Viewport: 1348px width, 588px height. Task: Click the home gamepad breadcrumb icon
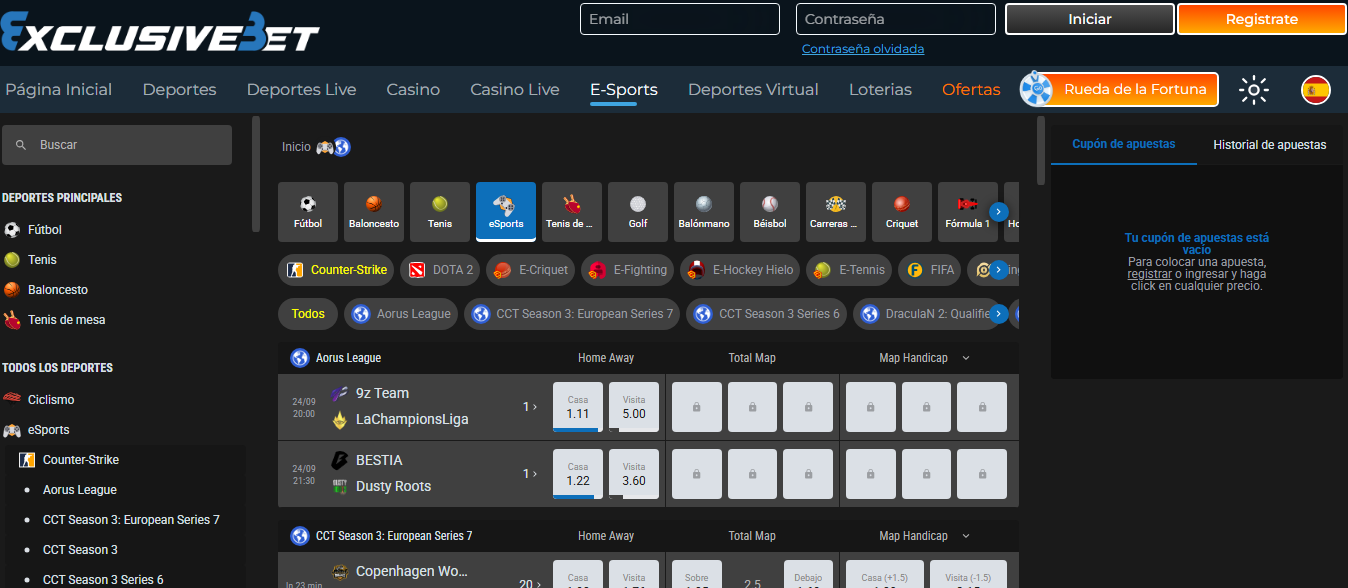pos(325,147)
